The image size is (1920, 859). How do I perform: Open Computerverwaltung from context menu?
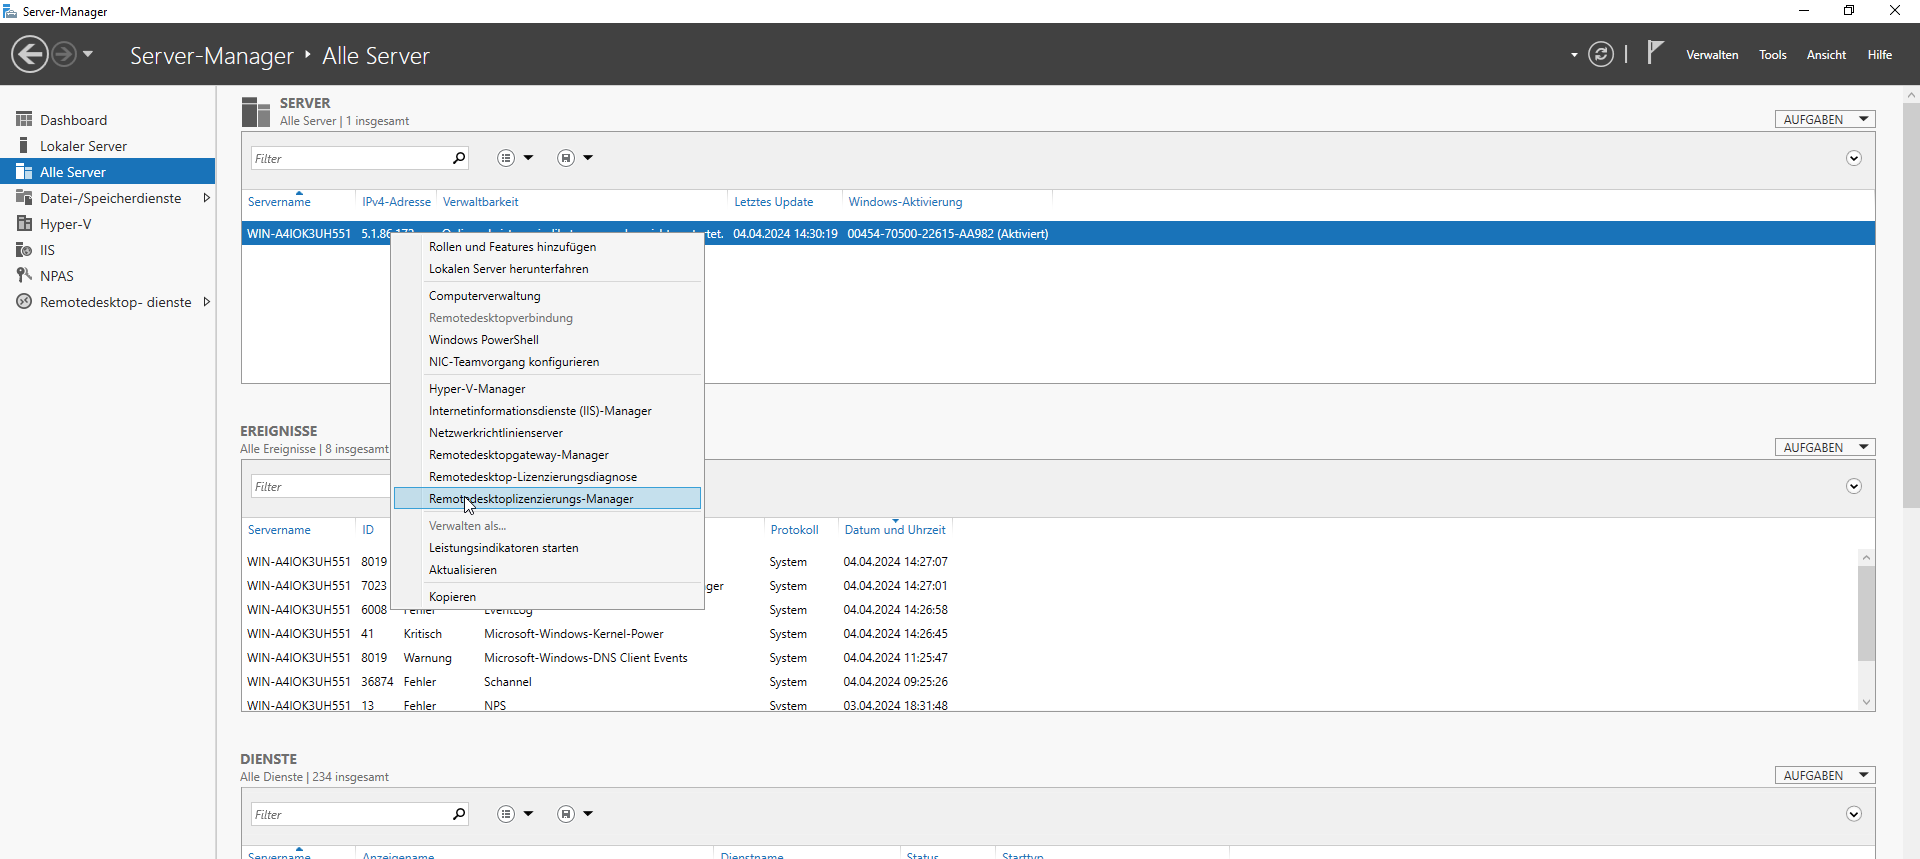tap(547, 296)
